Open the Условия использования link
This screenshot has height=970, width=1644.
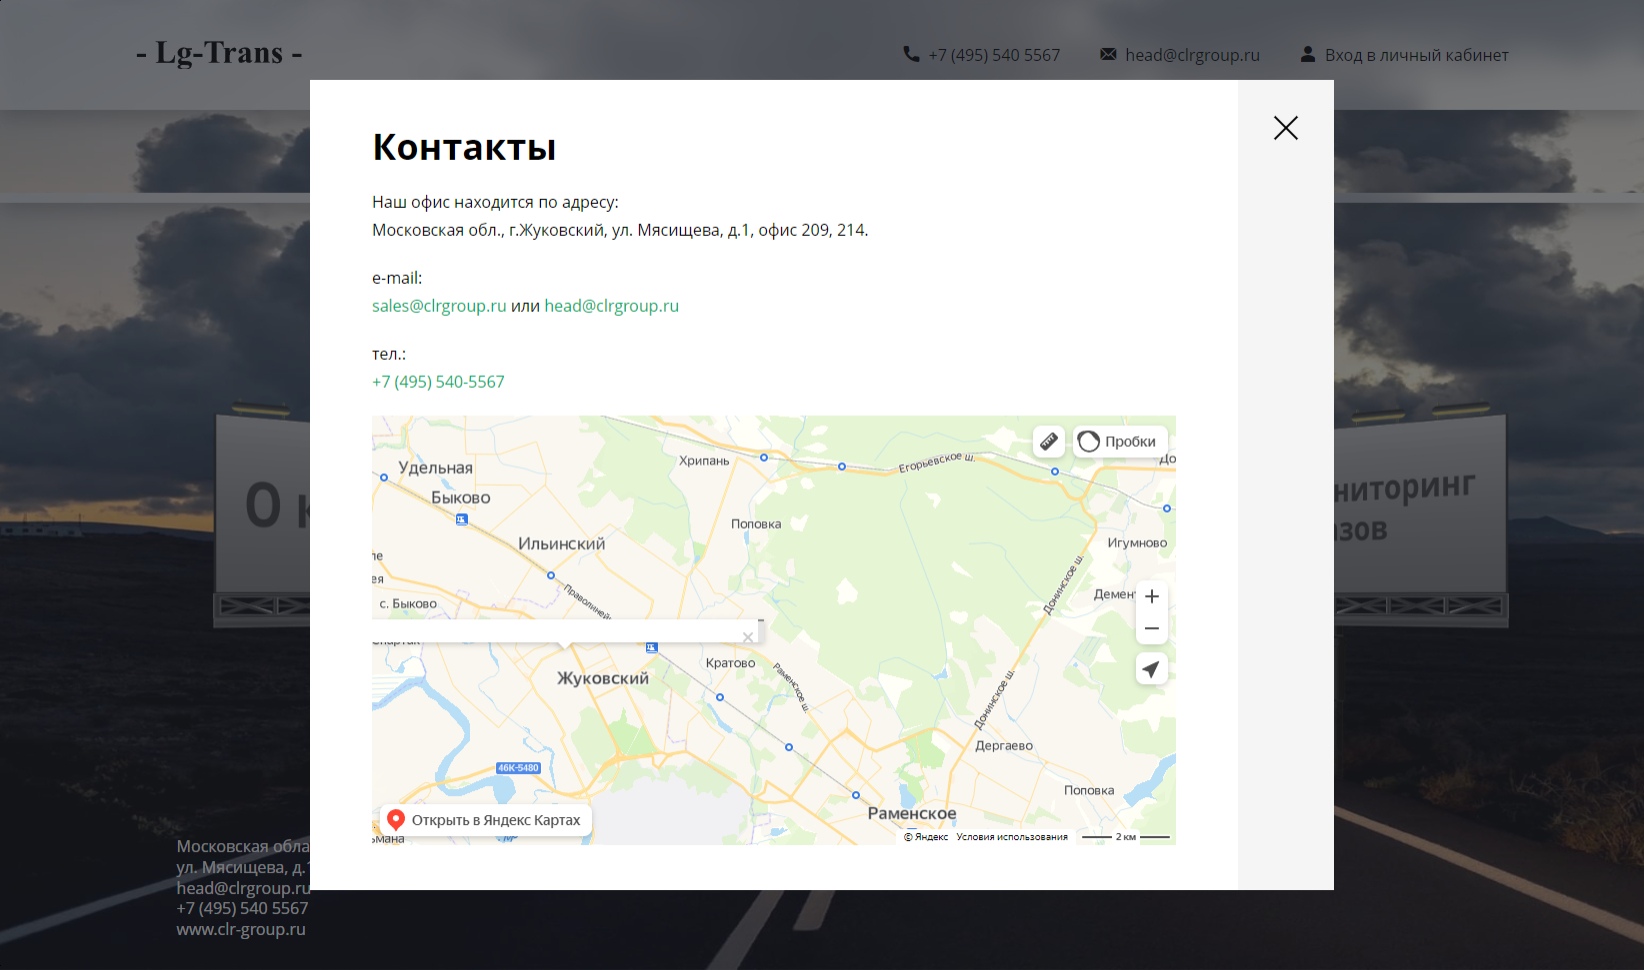point(1012,836)
